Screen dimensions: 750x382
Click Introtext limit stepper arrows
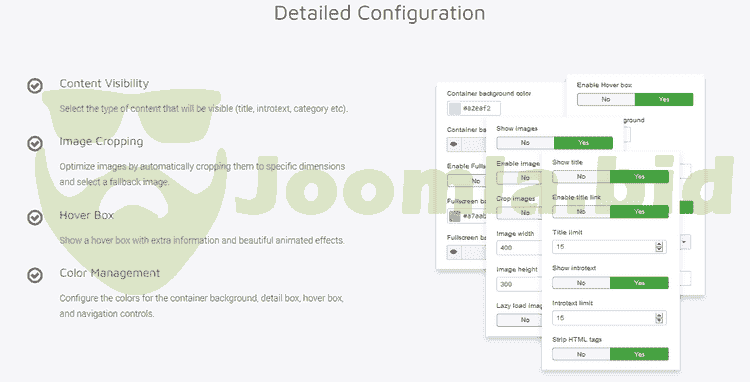[x=659, y=318]
